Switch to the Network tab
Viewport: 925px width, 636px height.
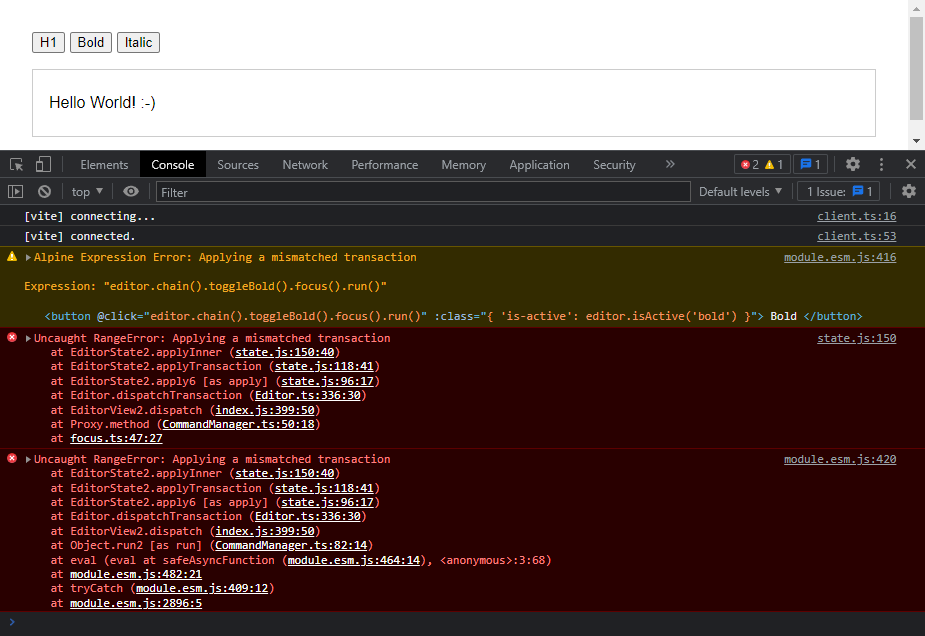[304, 164]
